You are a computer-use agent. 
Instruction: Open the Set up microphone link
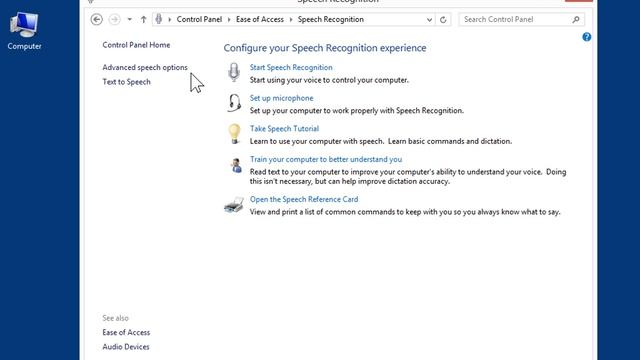click(282, 98)
